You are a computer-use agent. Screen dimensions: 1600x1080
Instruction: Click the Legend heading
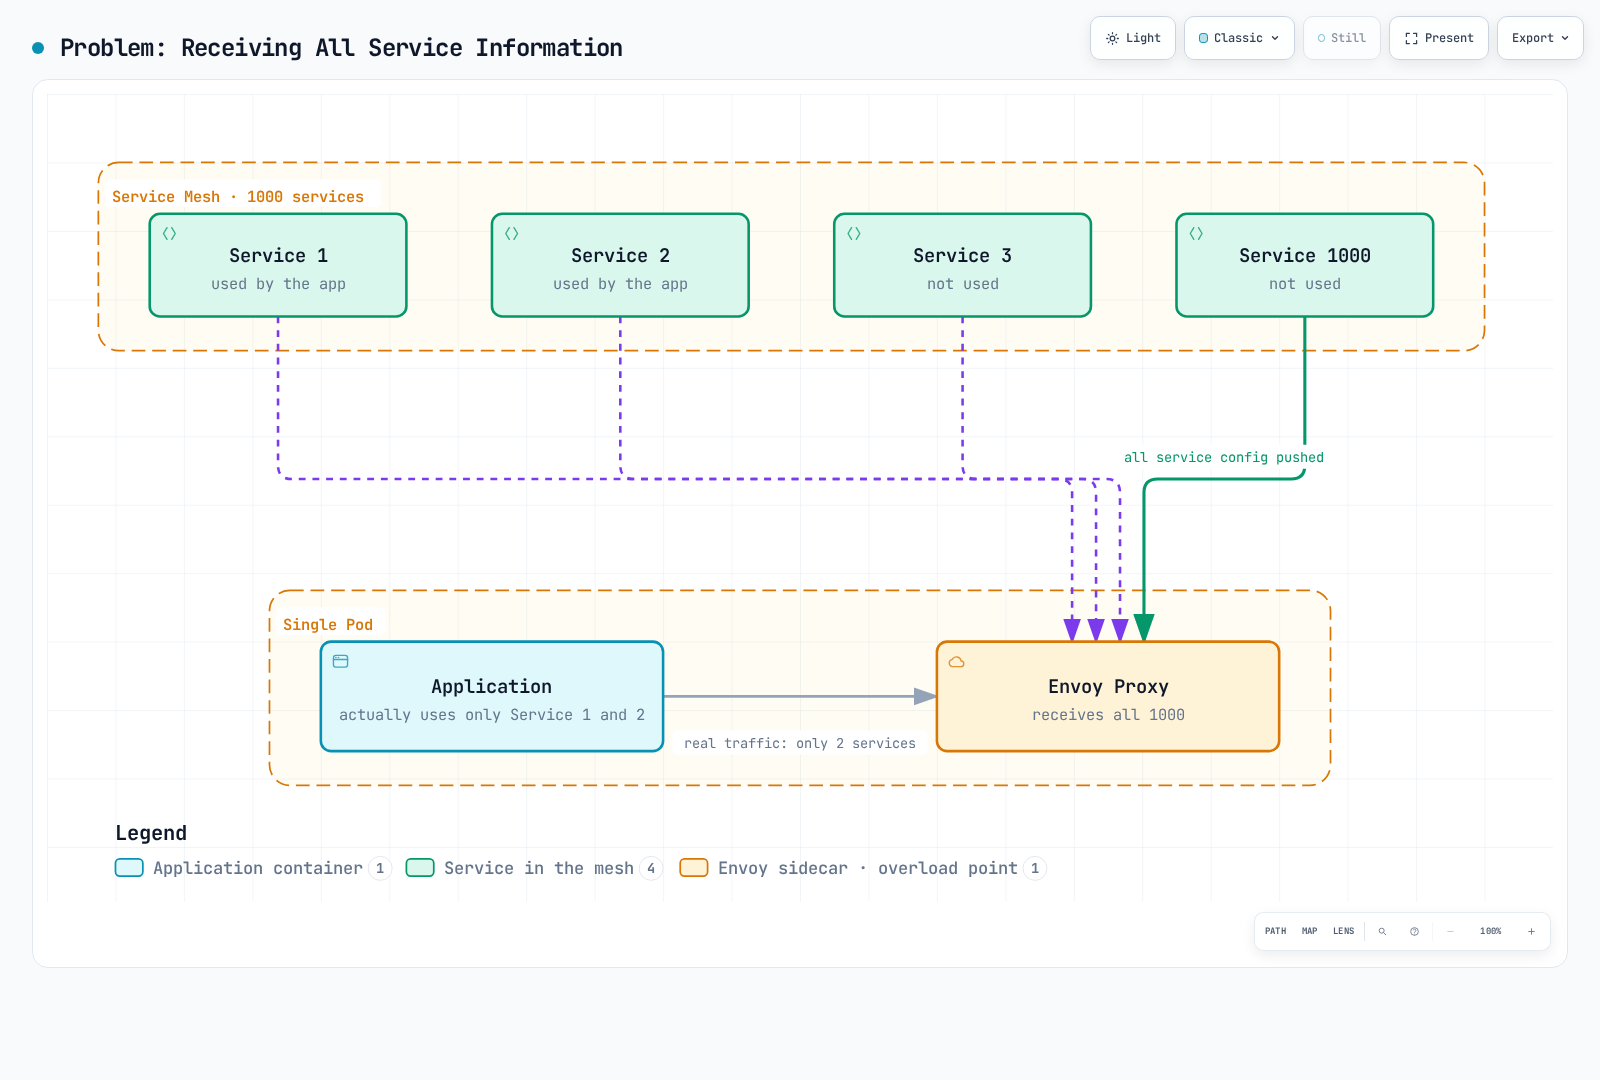pos(151,833)
